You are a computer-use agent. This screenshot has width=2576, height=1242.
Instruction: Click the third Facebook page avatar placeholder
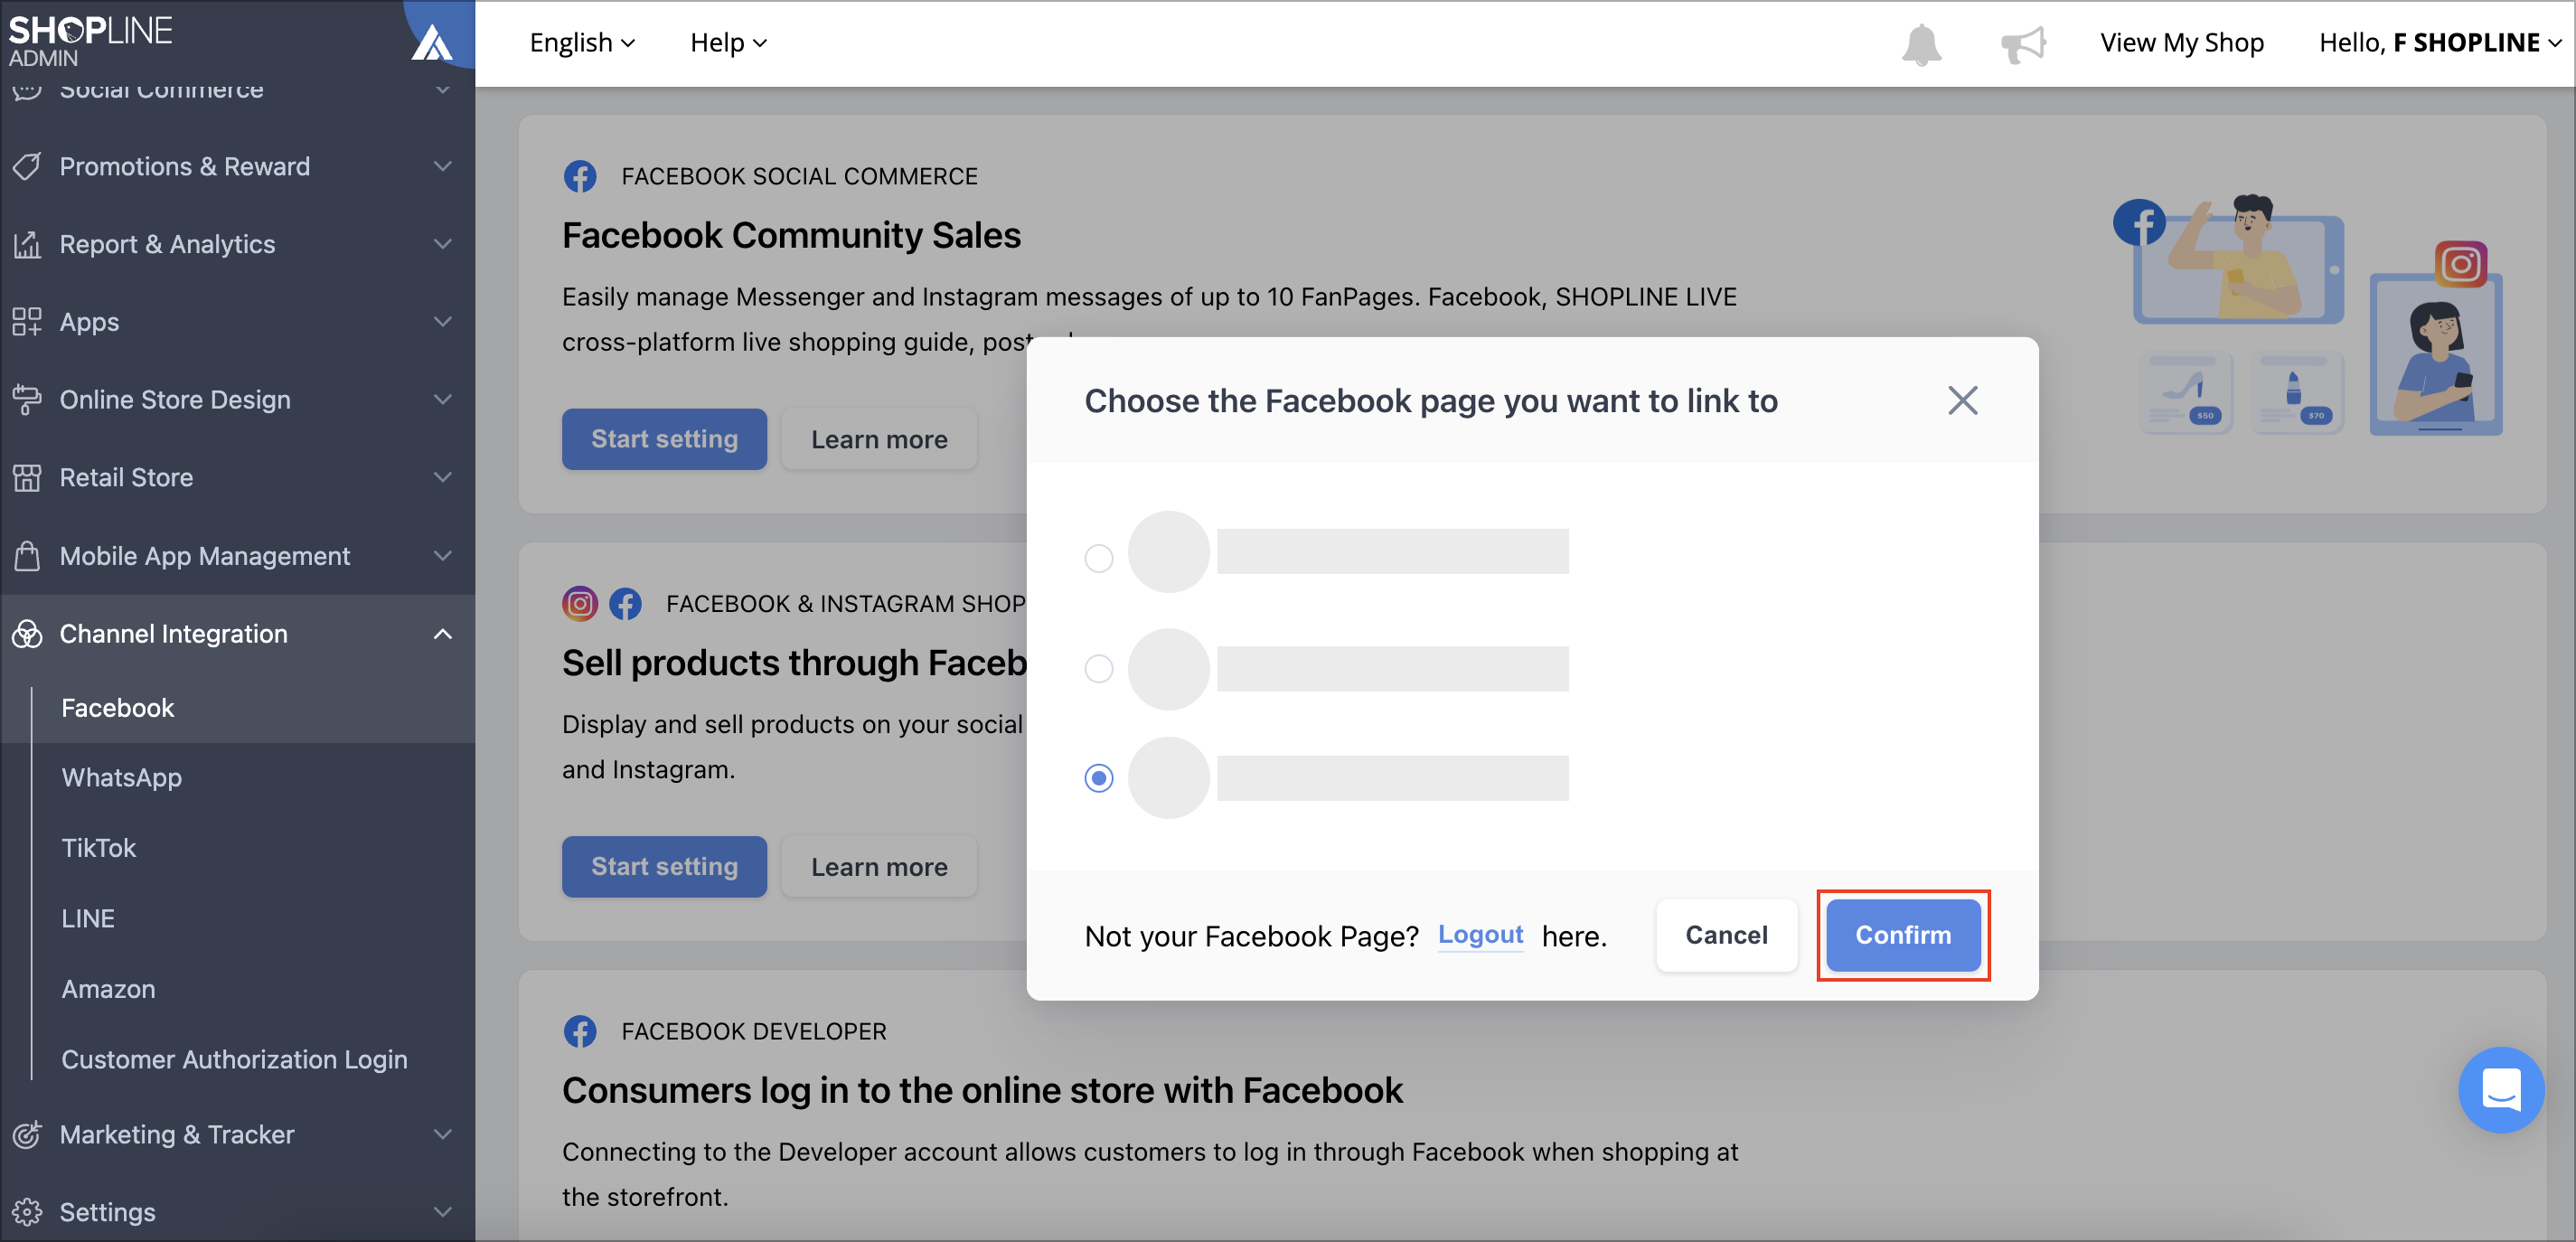click(1168, 778)
